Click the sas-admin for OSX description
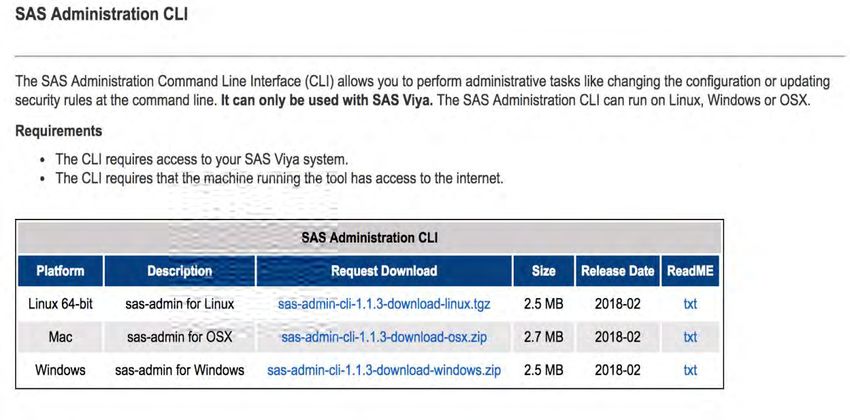 [179, 337]
